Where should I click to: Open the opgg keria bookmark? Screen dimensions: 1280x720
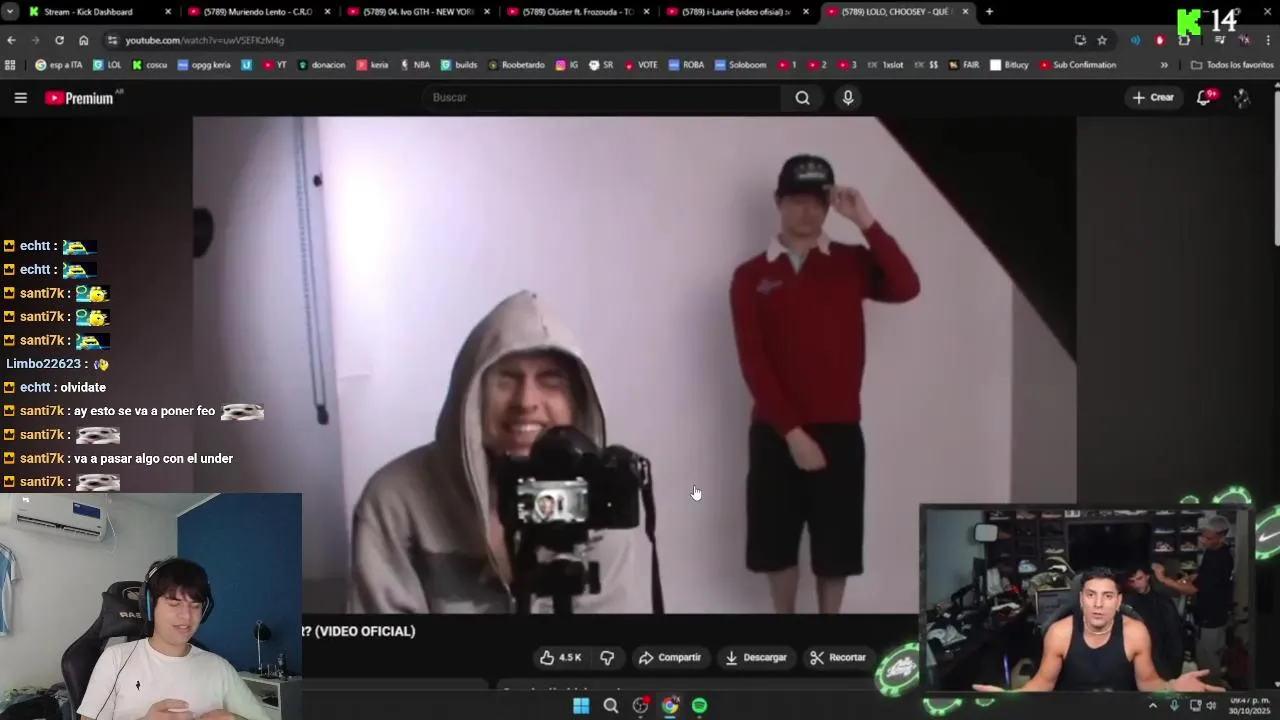pyautogui.click(x=204, y=65)
